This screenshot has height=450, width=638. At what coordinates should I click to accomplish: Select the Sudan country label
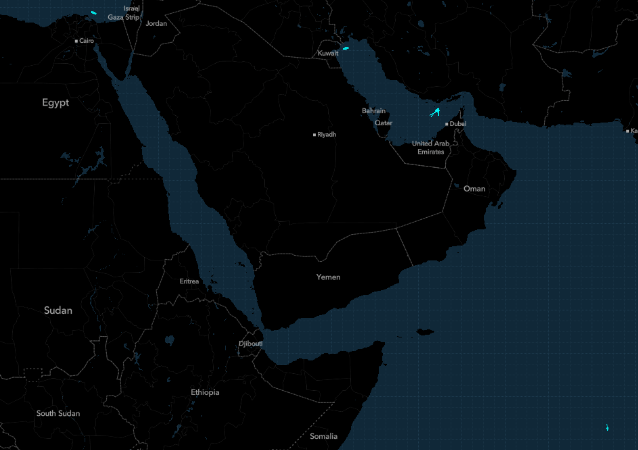point(58,310)
